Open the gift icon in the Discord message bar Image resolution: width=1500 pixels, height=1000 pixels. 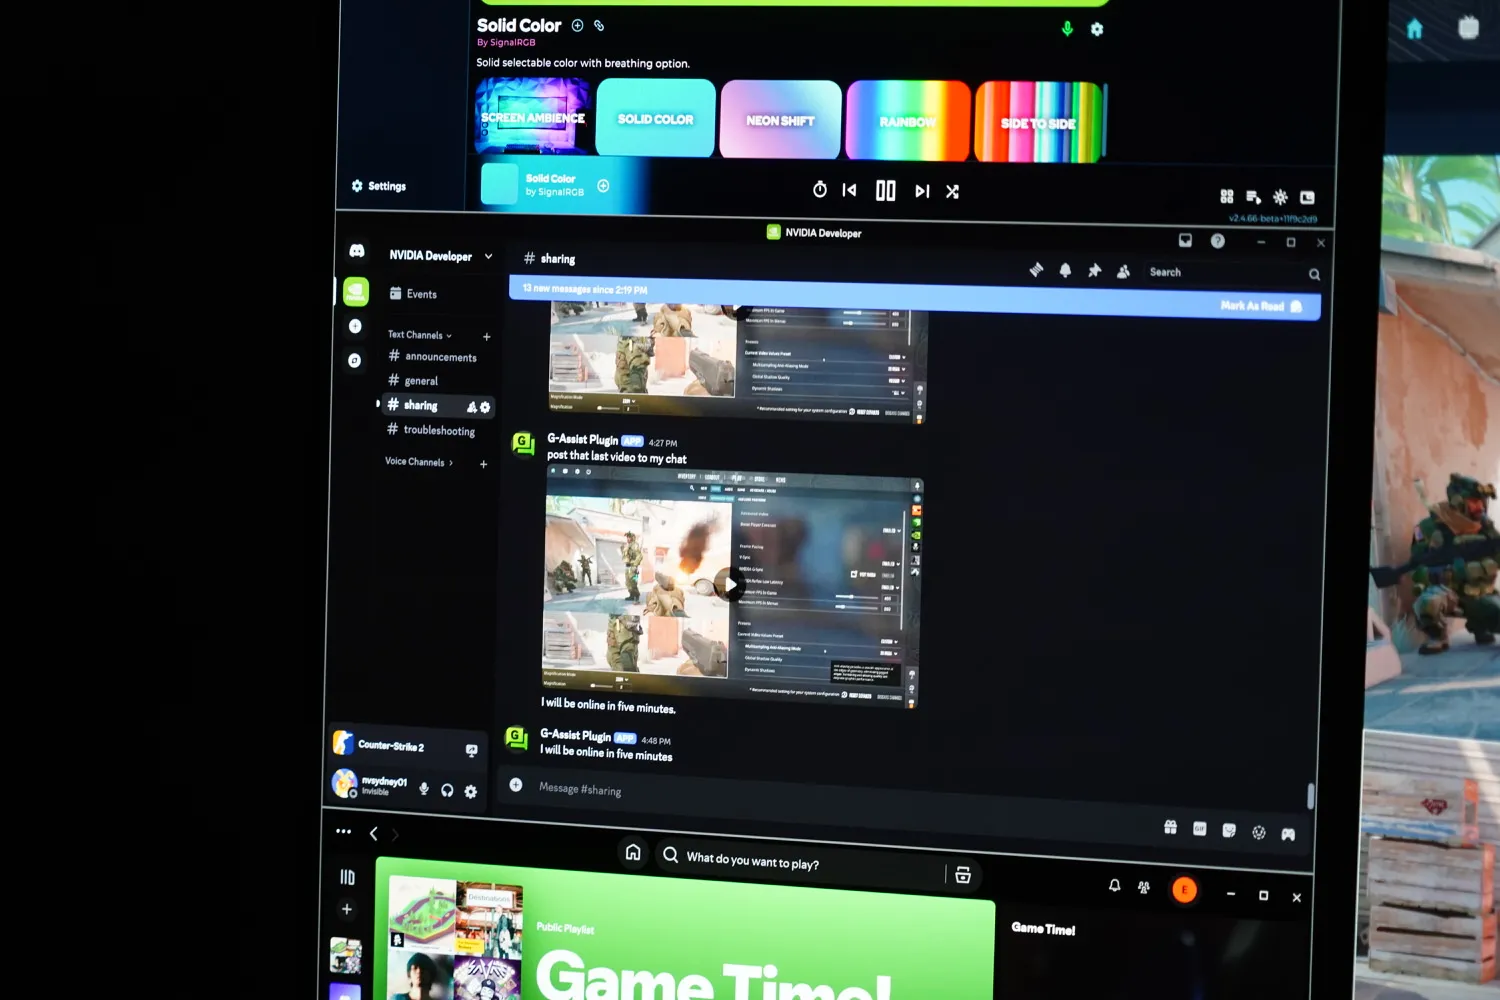tap(1170, 827)
